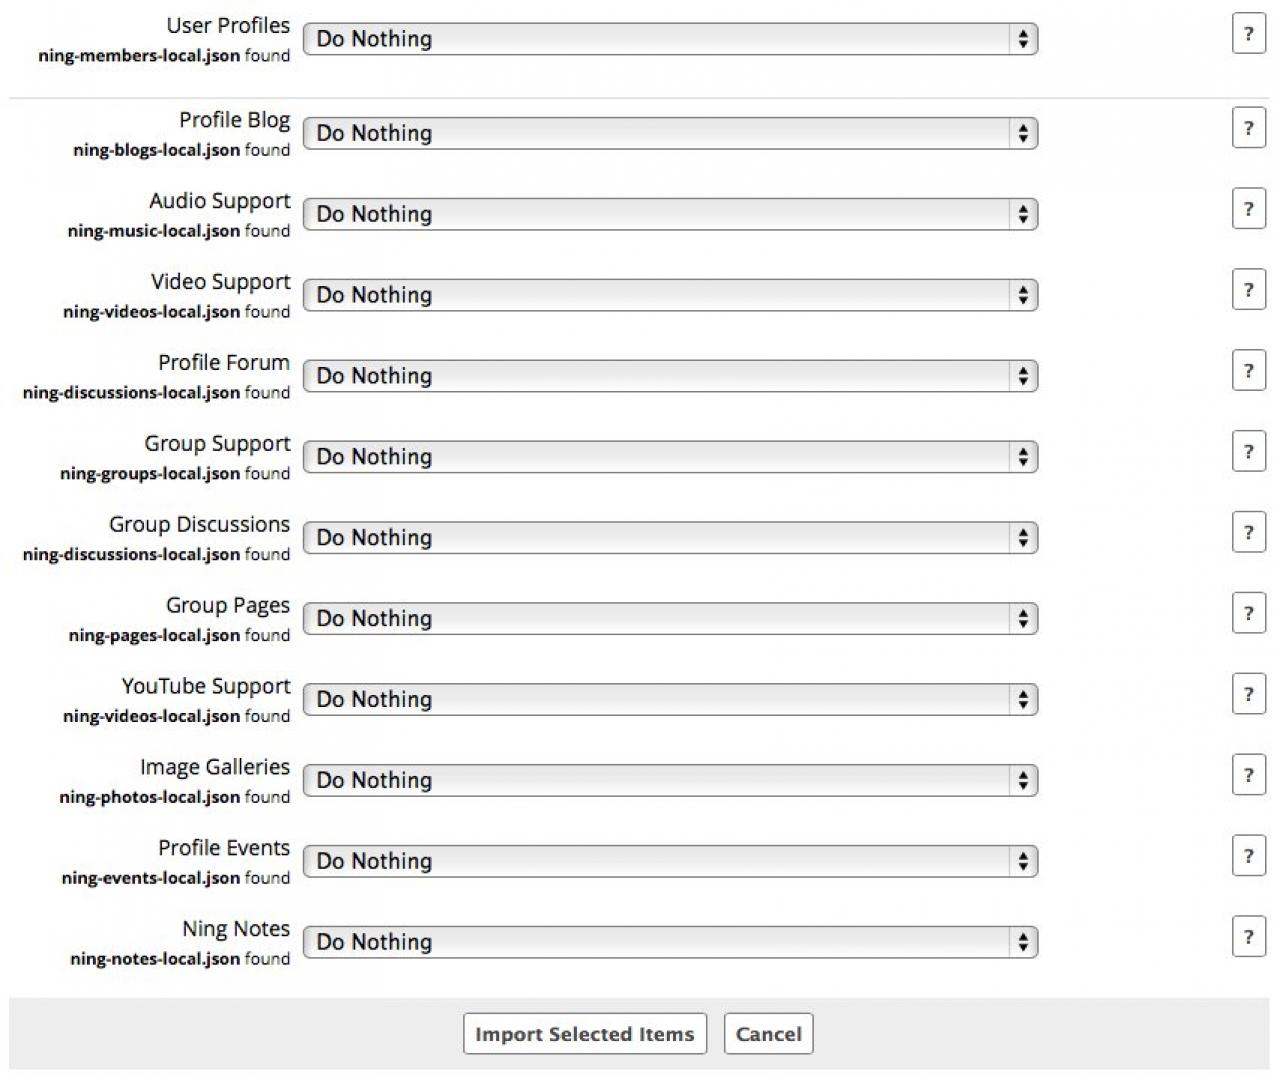This screenshot has width=1280, height=1077.
Task: Open help for Ning Notes
Action: tap(1248, 938)
